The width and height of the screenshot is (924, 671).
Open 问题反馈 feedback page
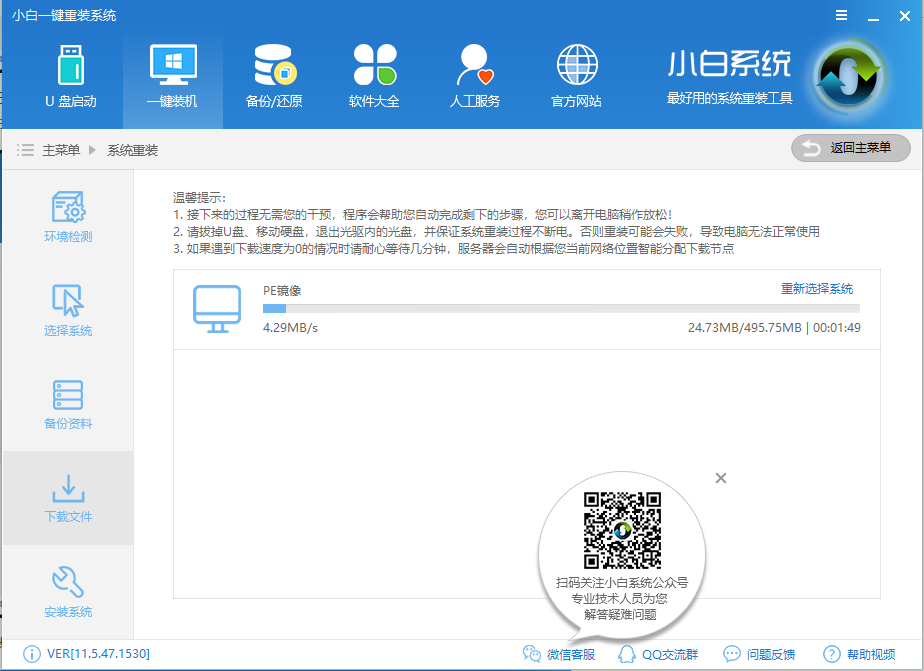pyautogui.click(x=757, y=652)
